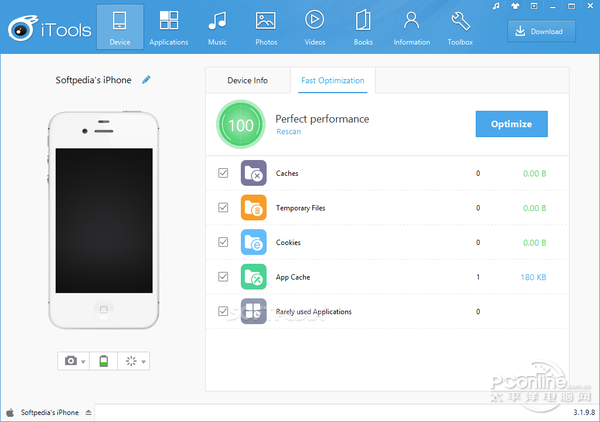Screen dimensions: 600x422
Task: Open the Toolbox section
Action: pyautogui.click(x=460, y=29)
